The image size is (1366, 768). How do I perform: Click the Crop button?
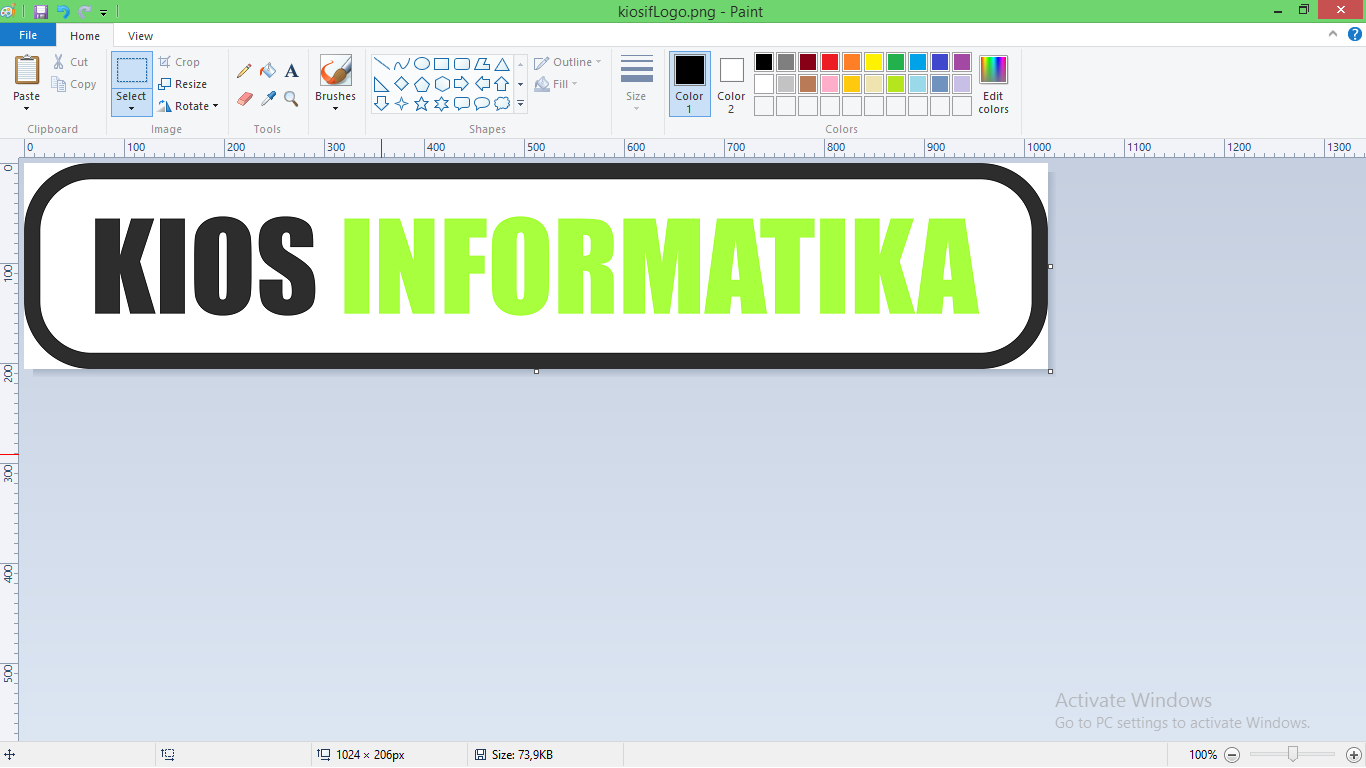pyautogui.click(x=180, y=62)
